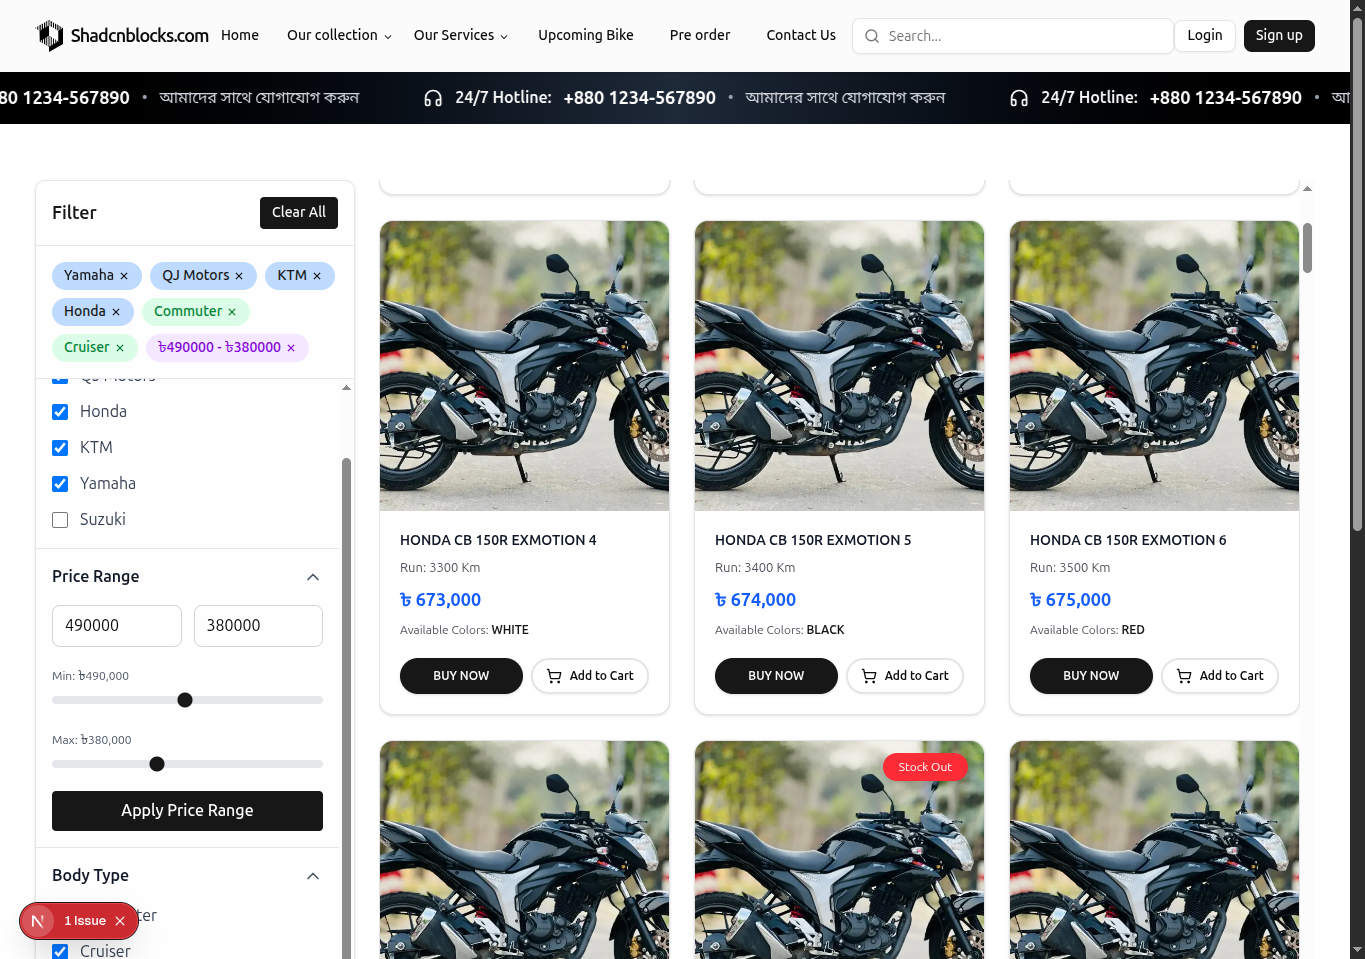Open the Next.js dev tools N icon

(x=38, y=921)
